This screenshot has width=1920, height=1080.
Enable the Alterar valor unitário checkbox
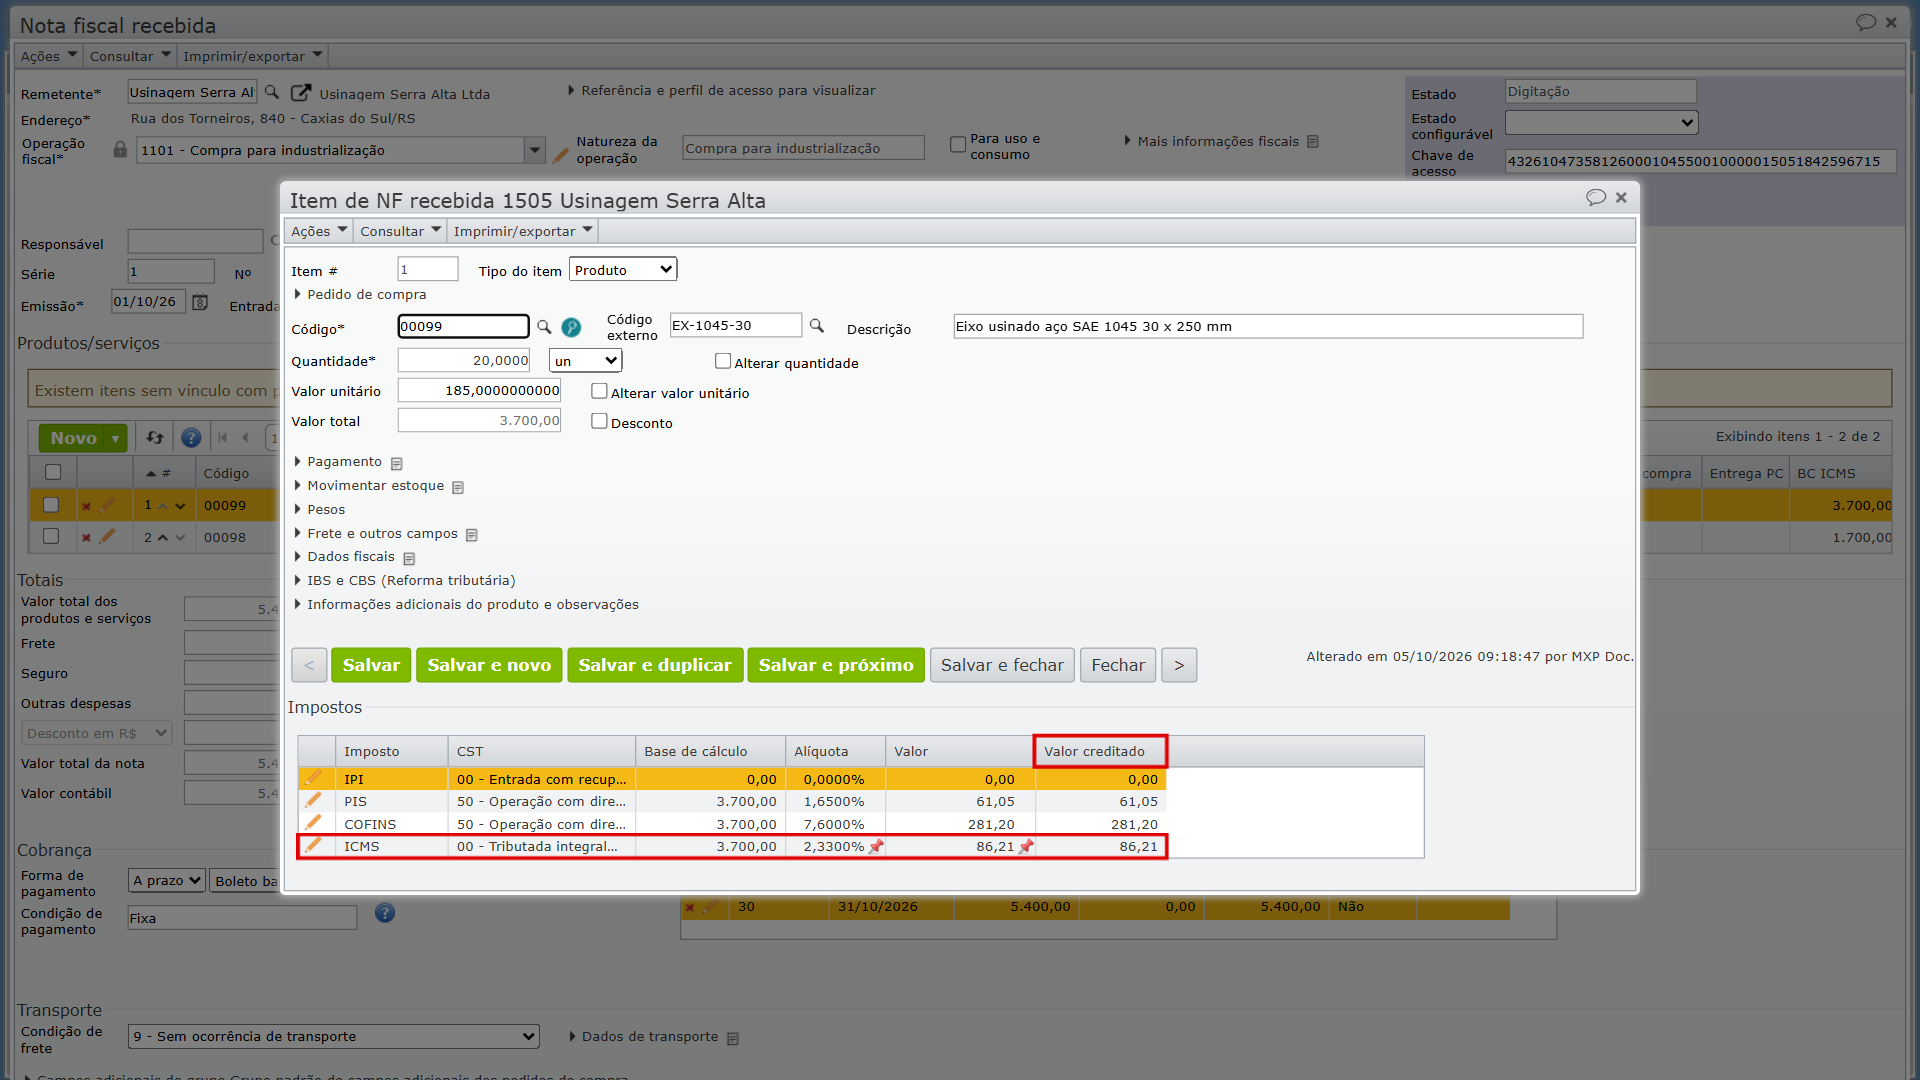[599, 391]
